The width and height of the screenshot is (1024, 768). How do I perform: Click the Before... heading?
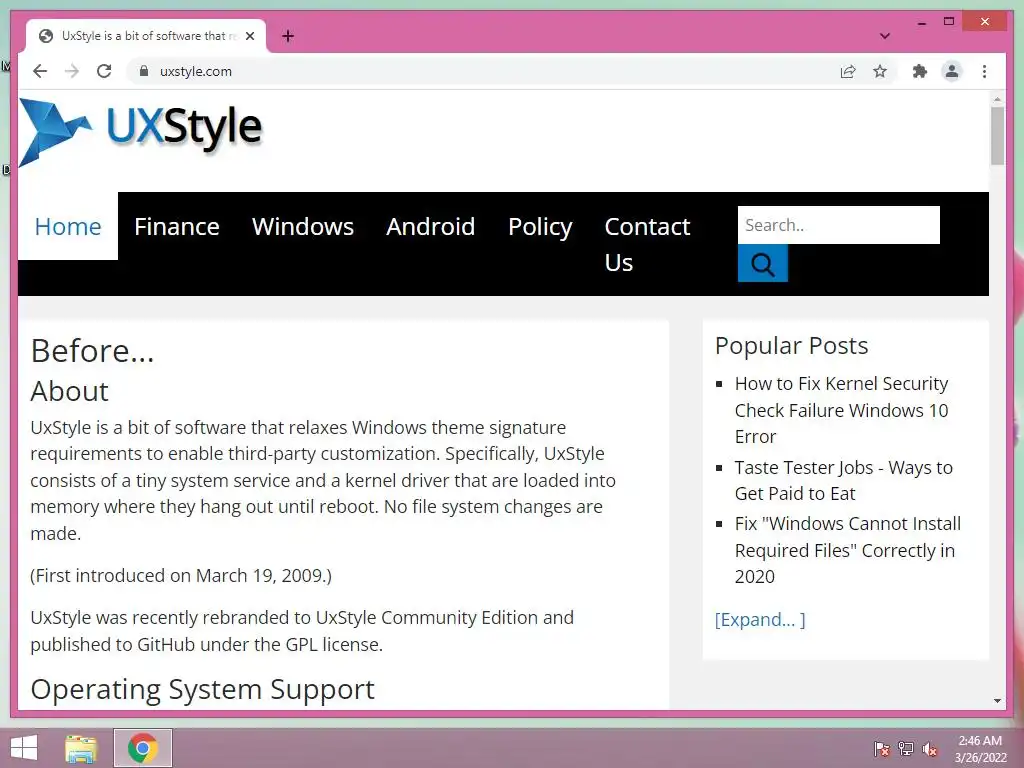coord(92,351)
